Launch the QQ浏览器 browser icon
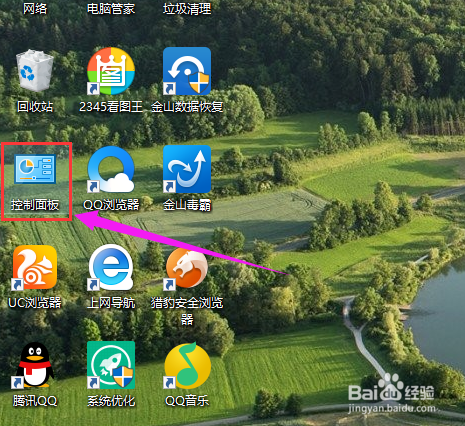This screenshot has height=426, width=465. coord(111,169)
